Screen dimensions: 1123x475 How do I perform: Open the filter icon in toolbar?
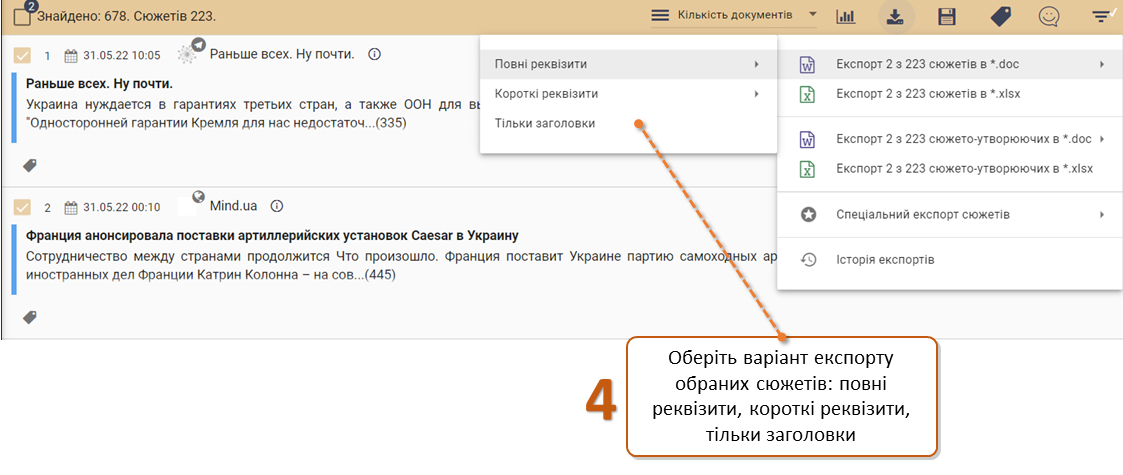click(1104, 16)
